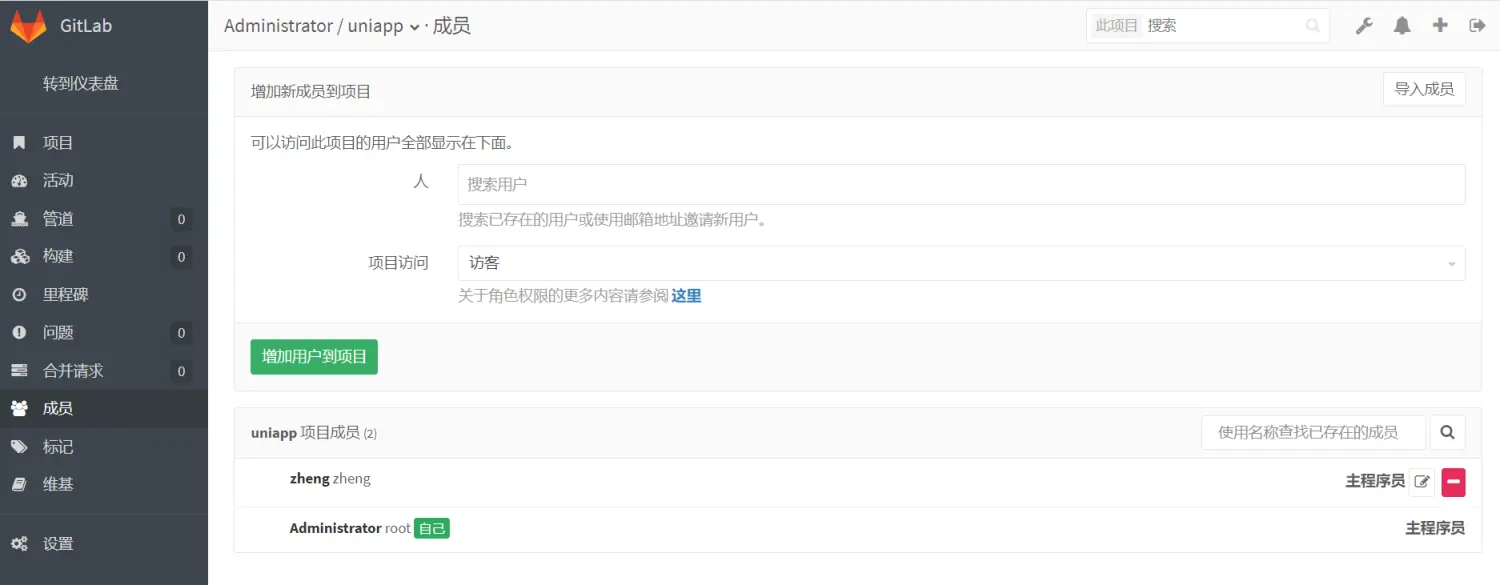Screen dimensions: 1500x585
Task: Open notifications bell icon
Action: (1402, 26)
